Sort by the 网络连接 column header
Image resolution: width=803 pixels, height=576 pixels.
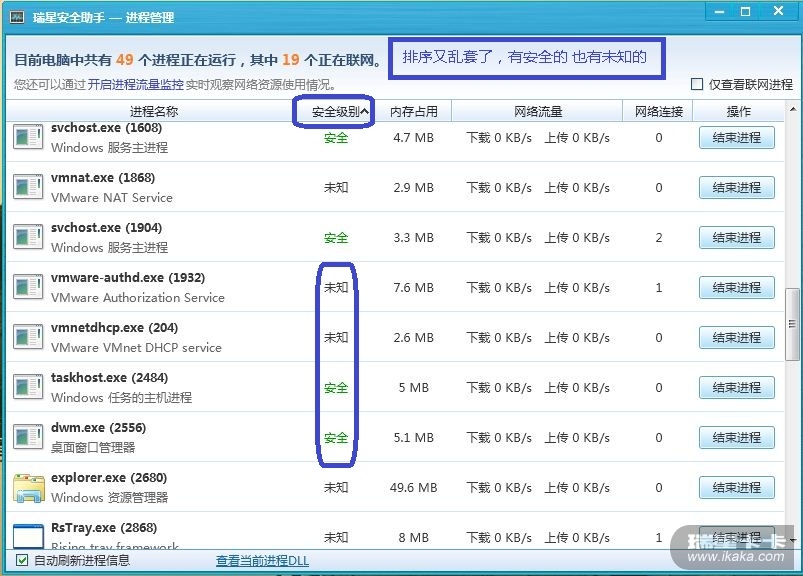tap(659, 111)
